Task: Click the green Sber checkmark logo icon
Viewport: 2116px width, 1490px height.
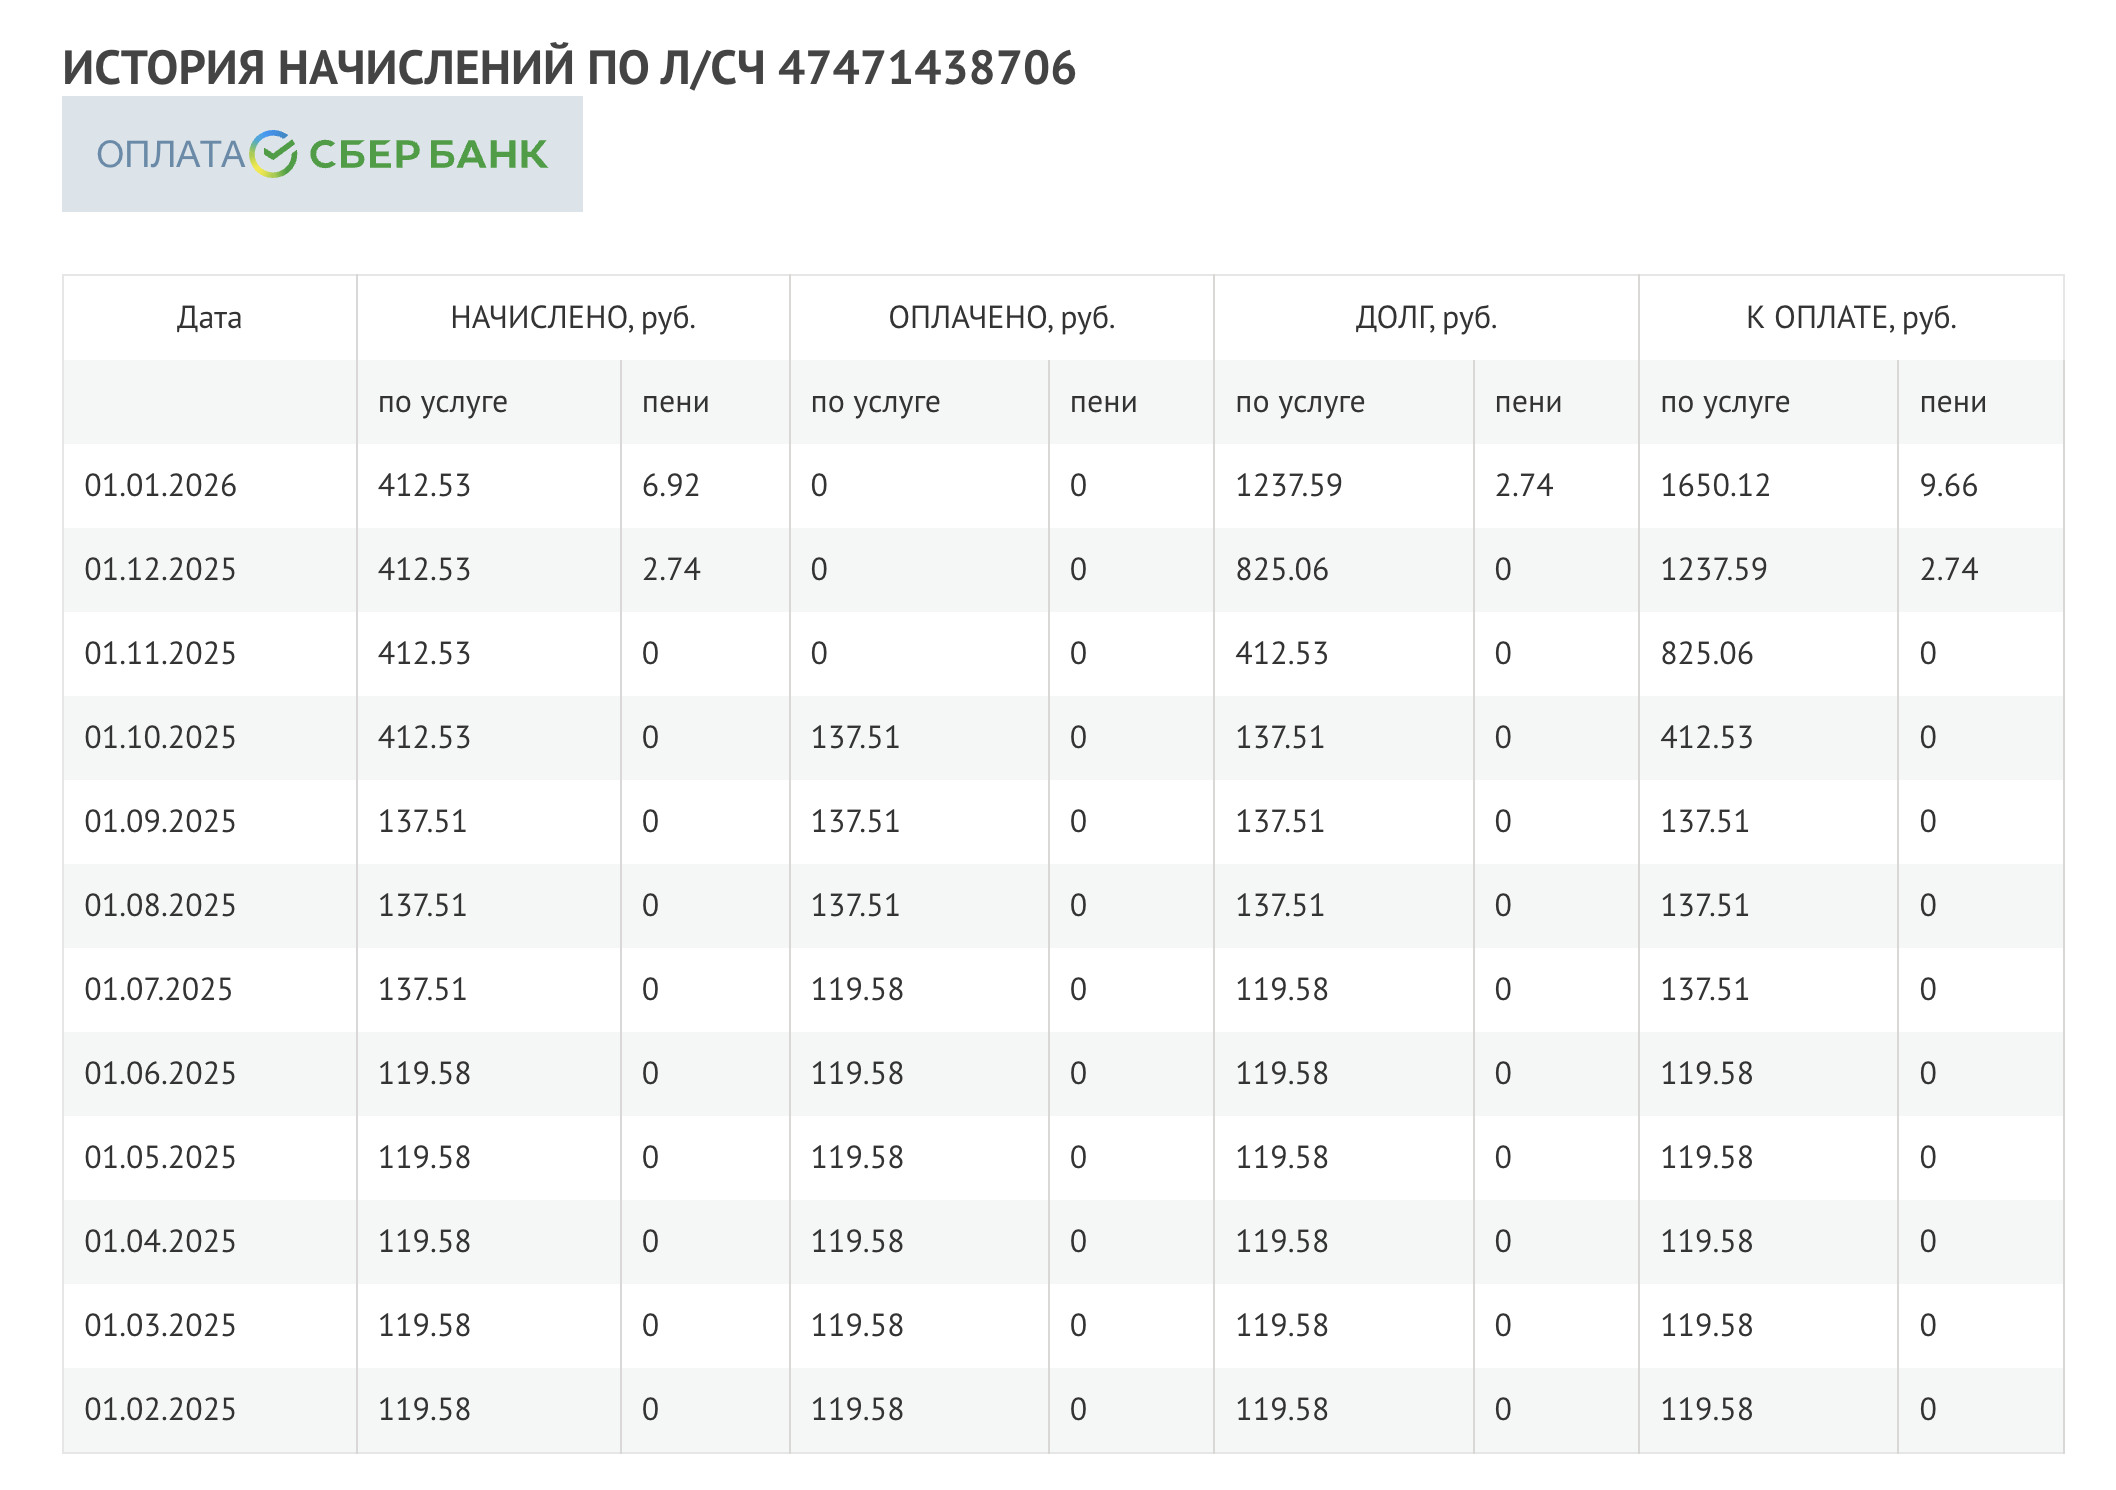Action: coord(273,154)
